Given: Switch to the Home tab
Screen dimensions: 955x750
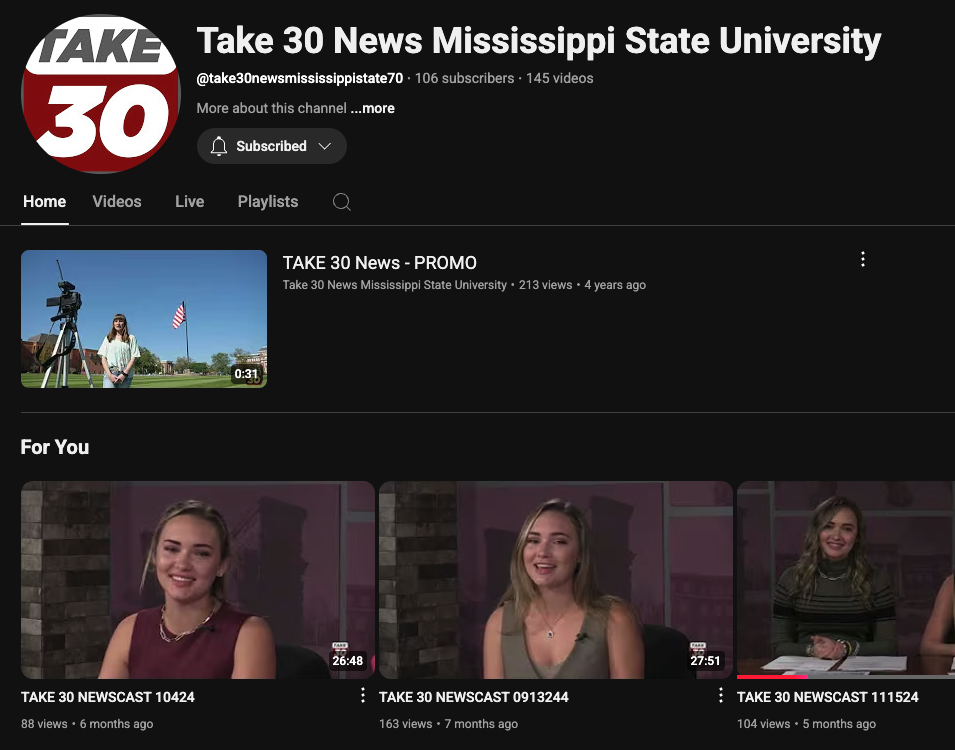Looking at the screenshot, I should pyautogui.click(x=44, y=202).
